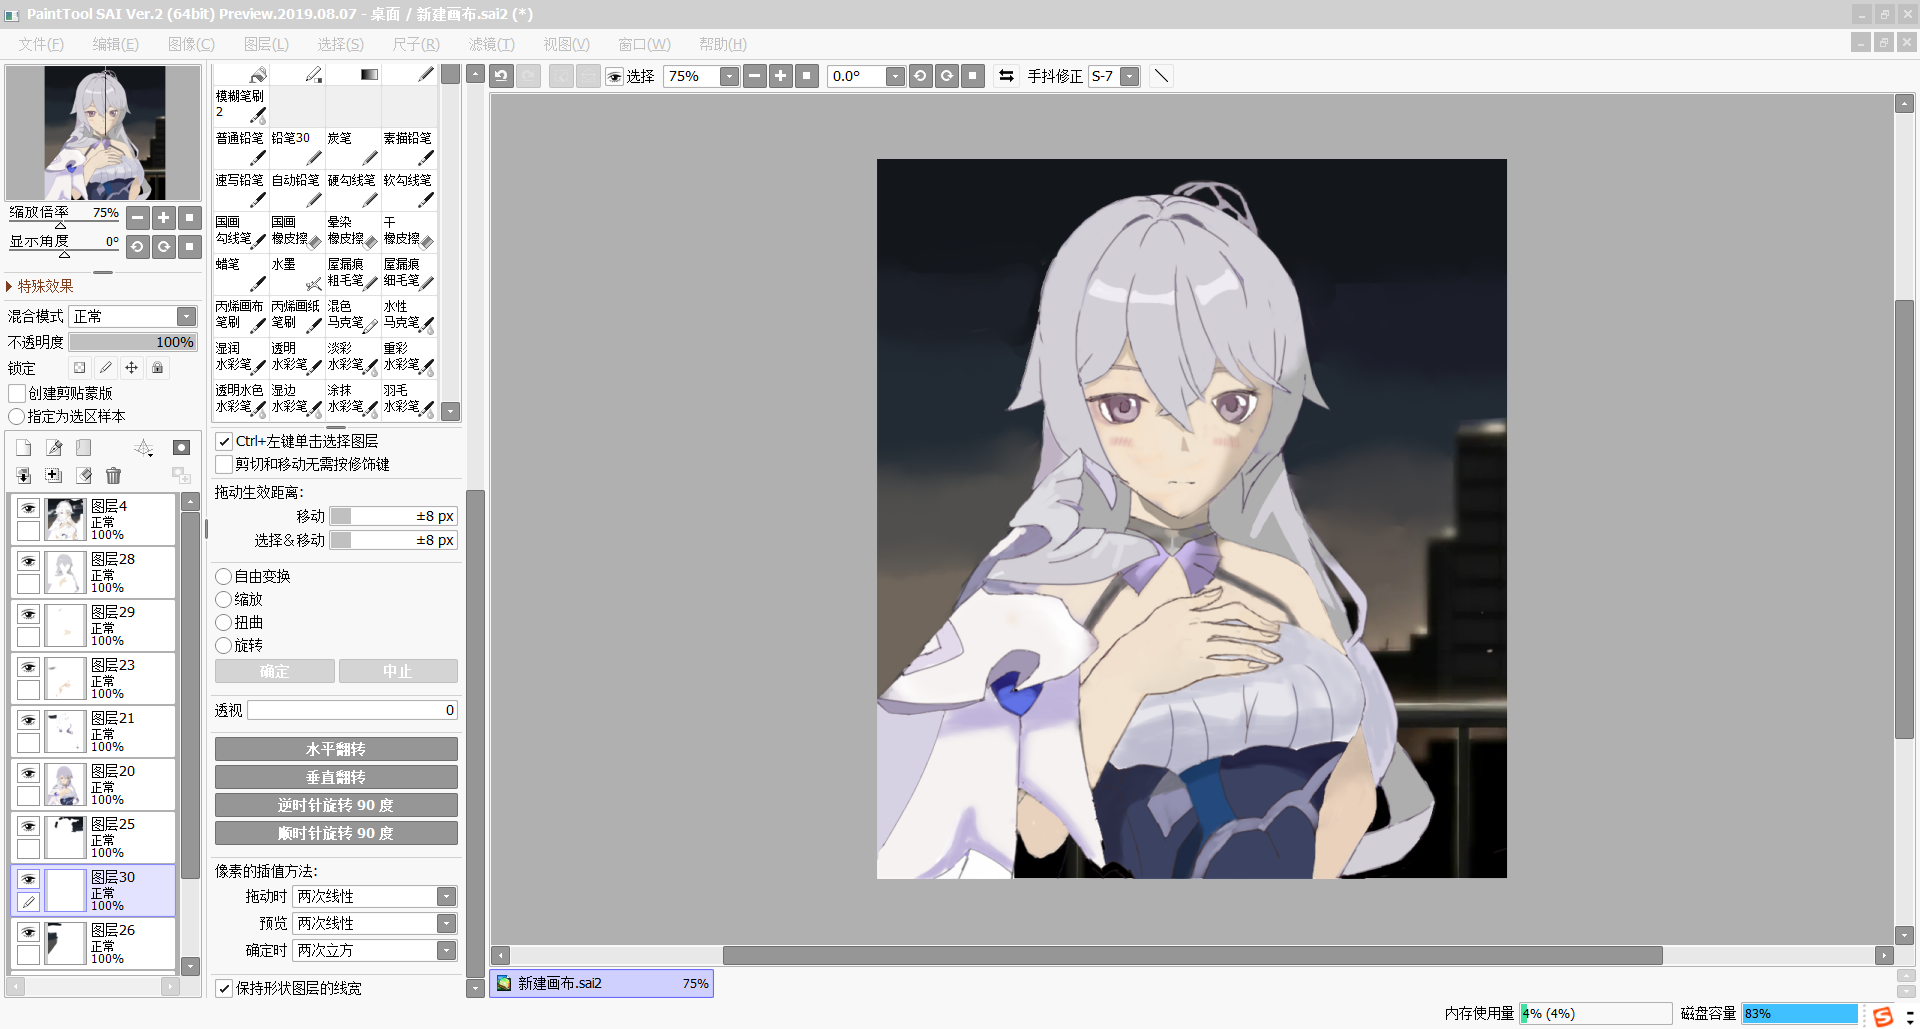Click the 逆时针旋转 90 度 button
Screen dimensions: 1920x1029
tap(336, 805)
